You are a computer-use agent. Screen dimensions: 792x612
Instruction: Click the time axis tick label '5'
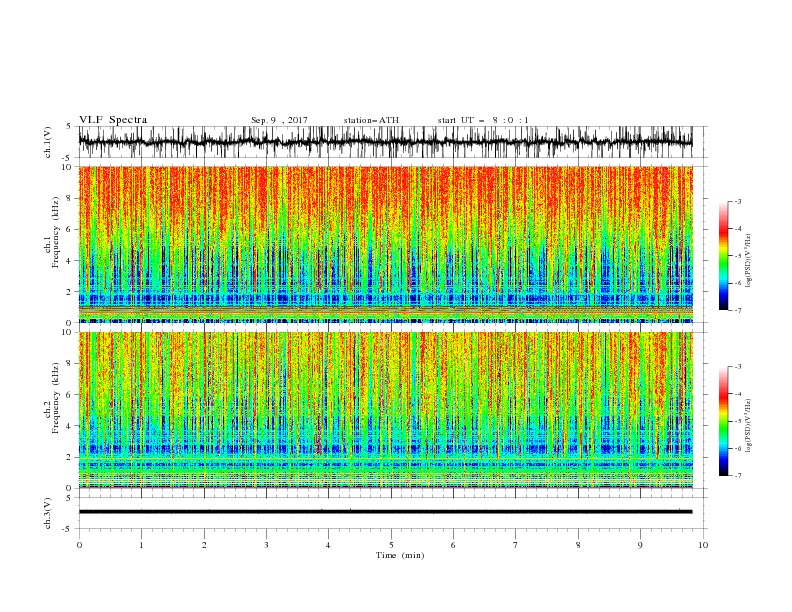[x=391, y=545]
